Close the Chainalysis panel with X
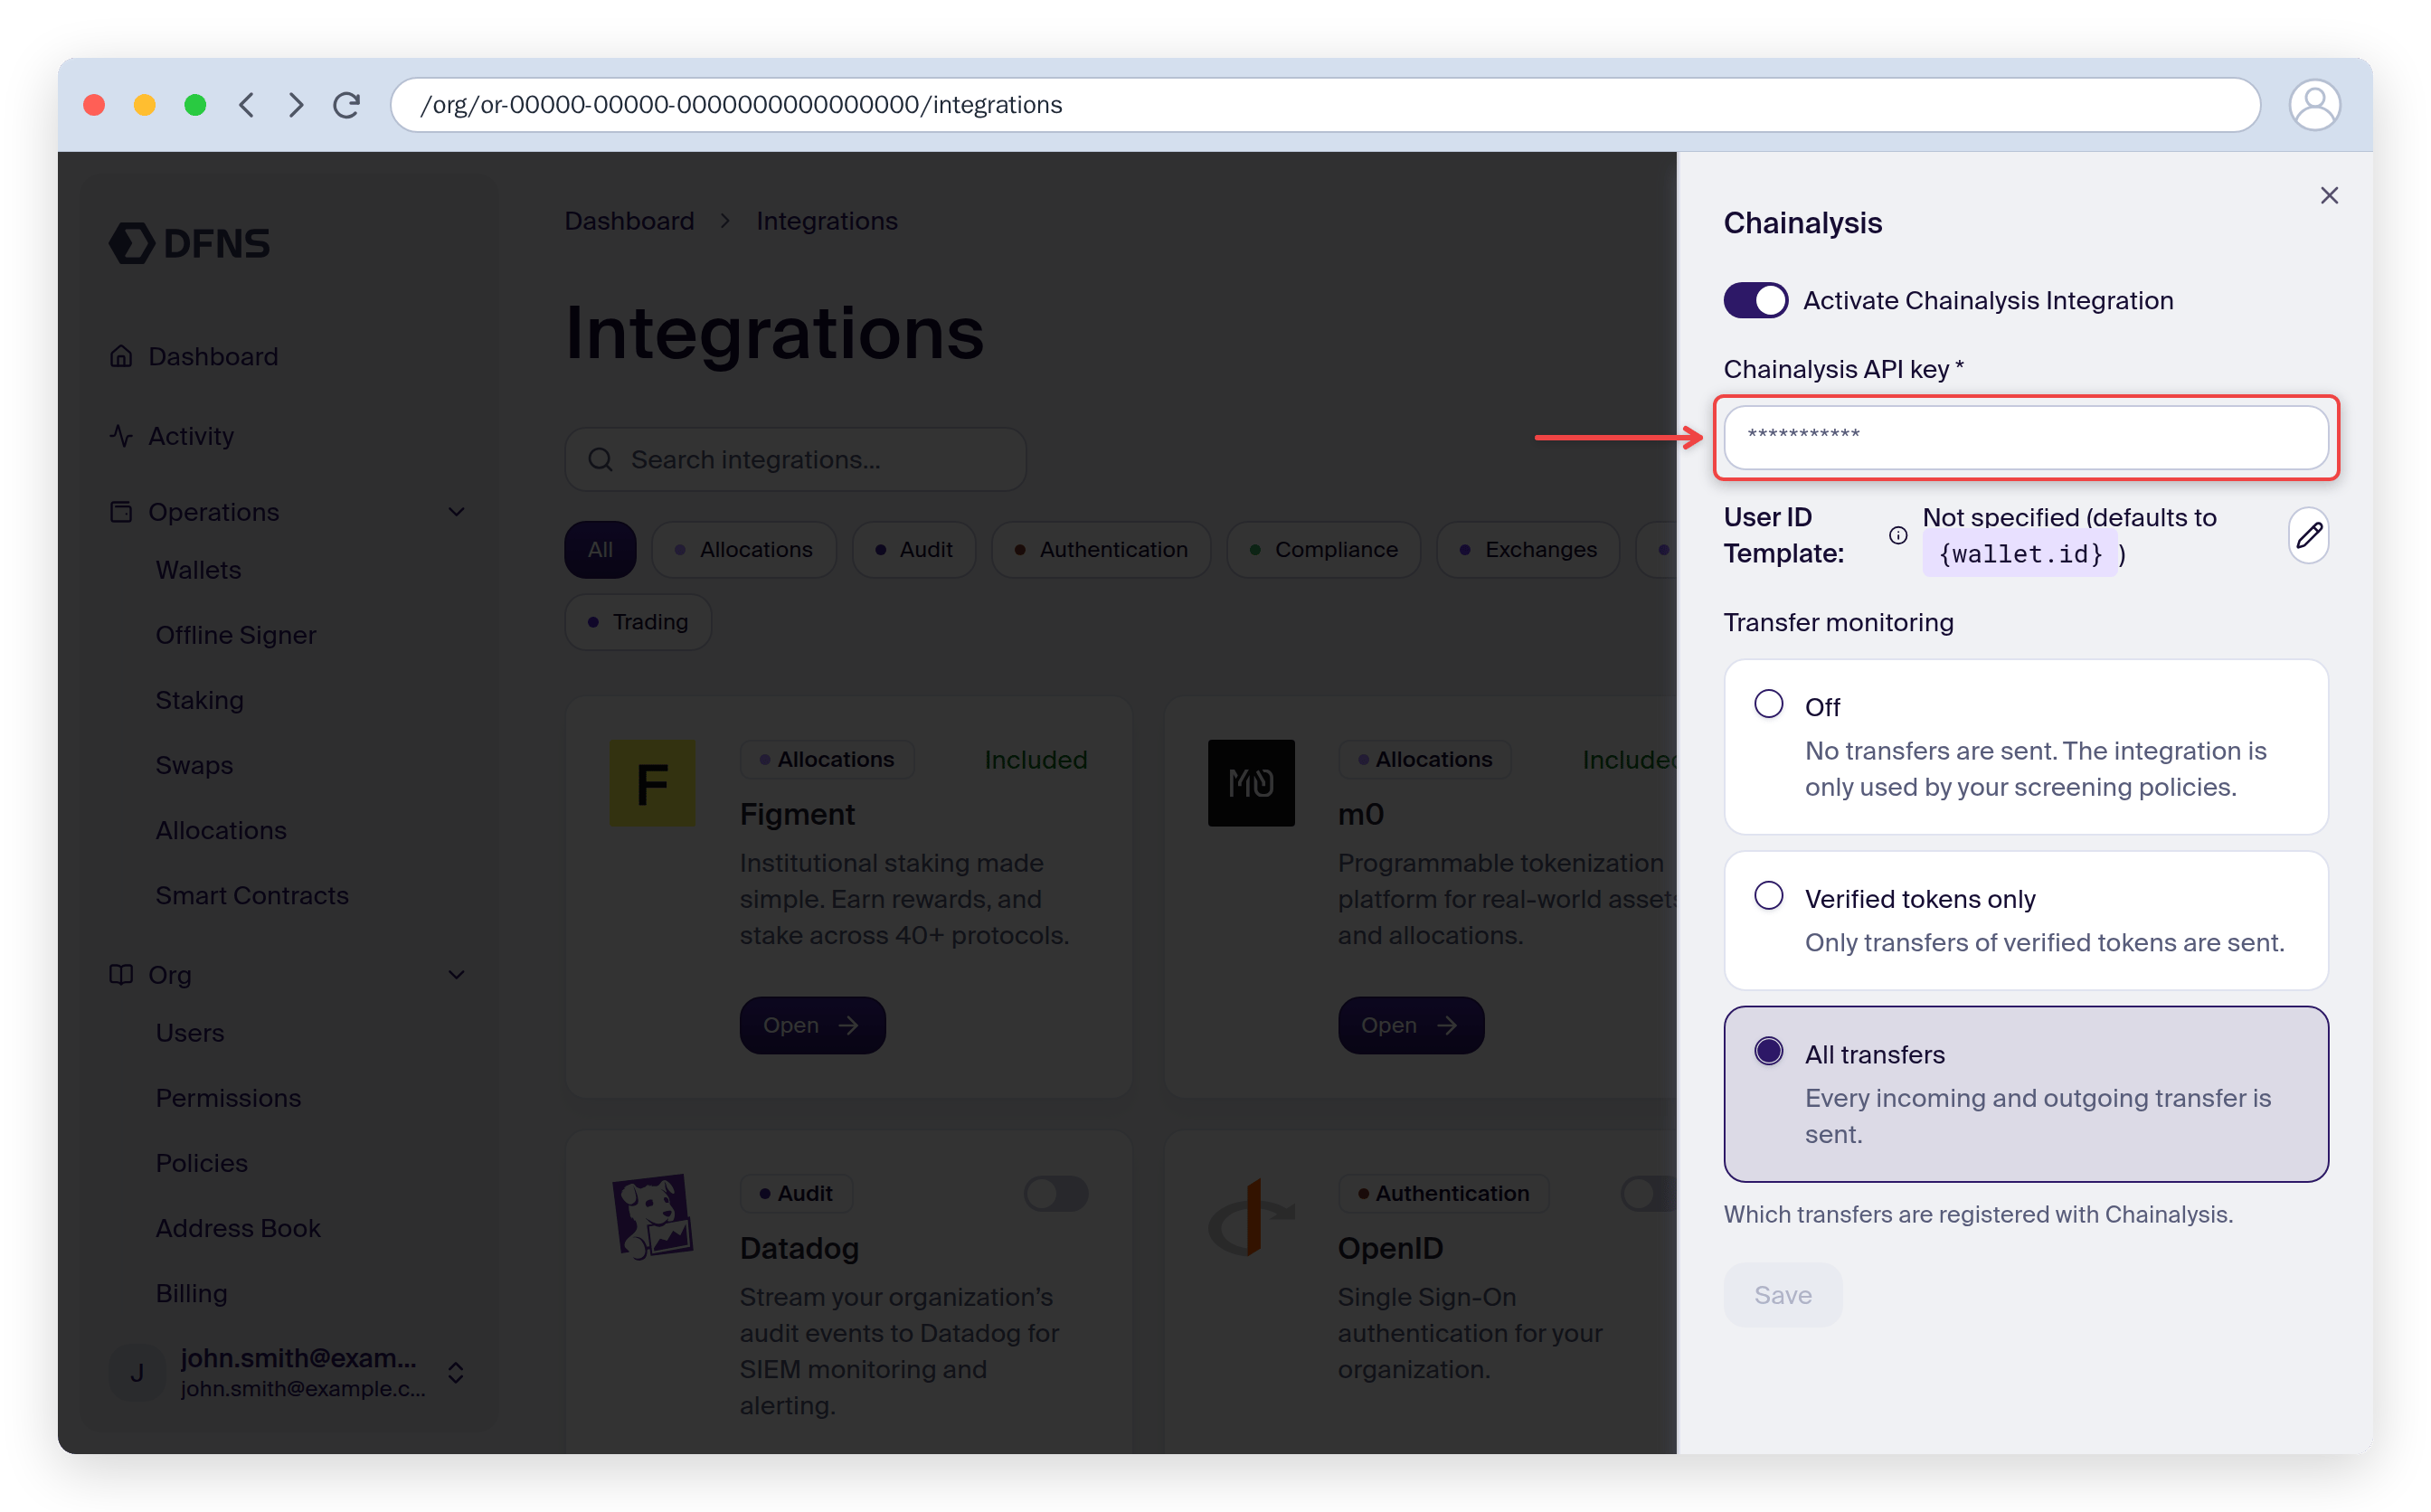The height and width of the screenshot is (1512, 2431). click(2329, 195)
